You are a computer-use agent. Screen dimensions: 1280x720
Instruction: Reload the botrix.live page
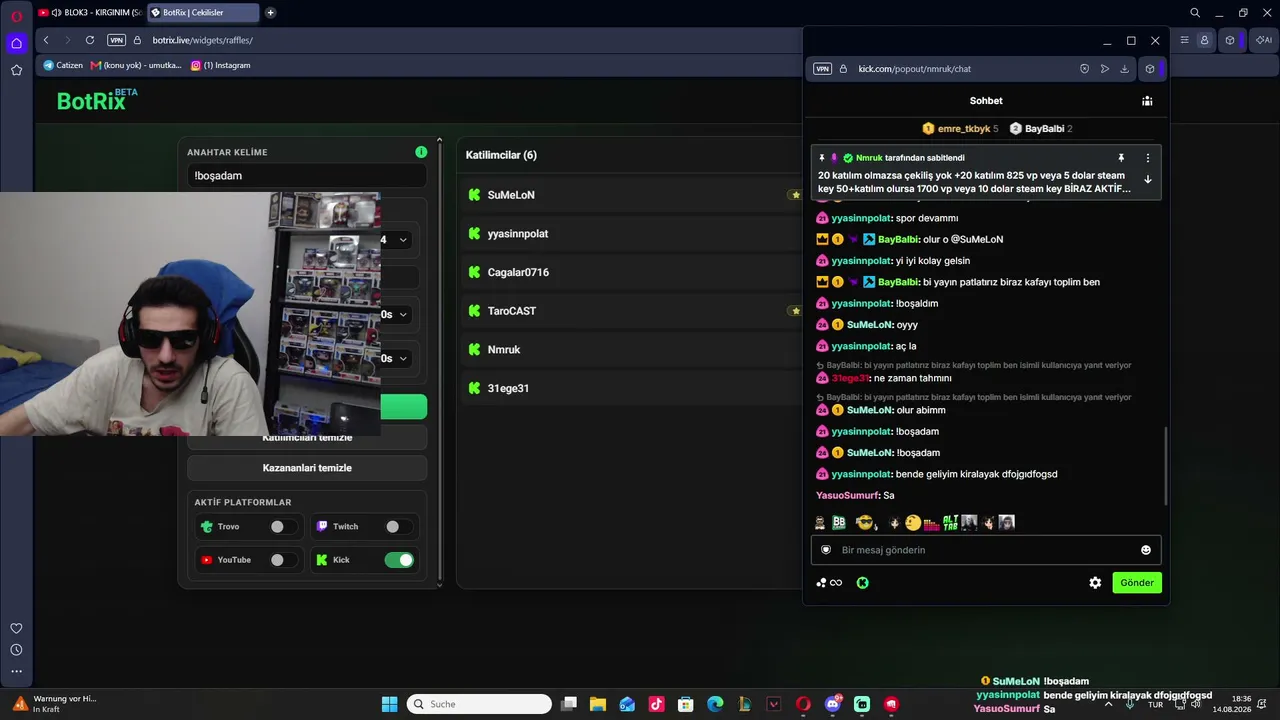point(90,40)
